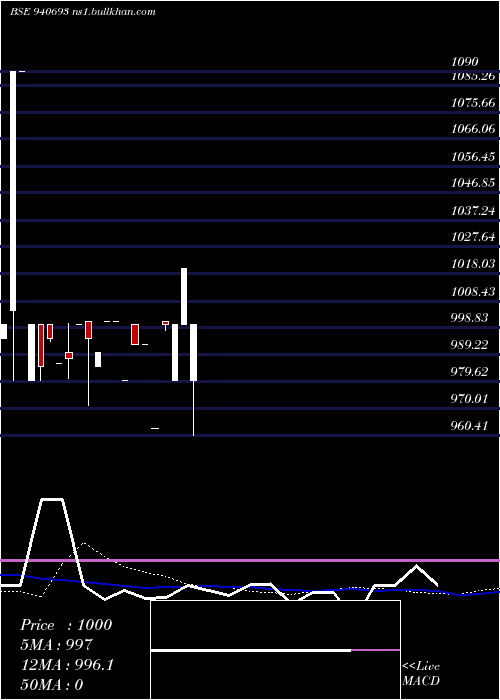Click the 1037.24 price axis label
The width and height of the screenshot is (500, 700).
[x=473, y=210]
